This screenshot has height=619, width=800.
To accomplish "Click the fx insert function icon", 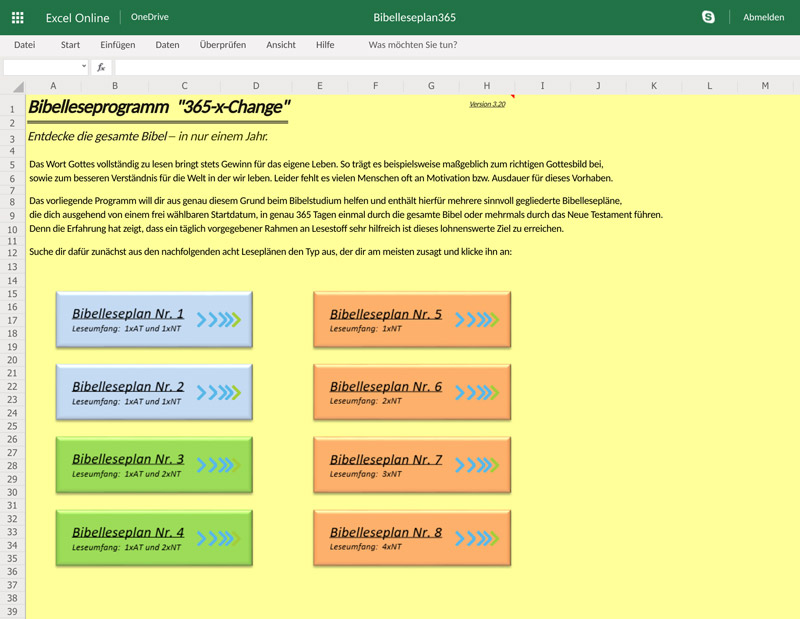I will (101, 67).
